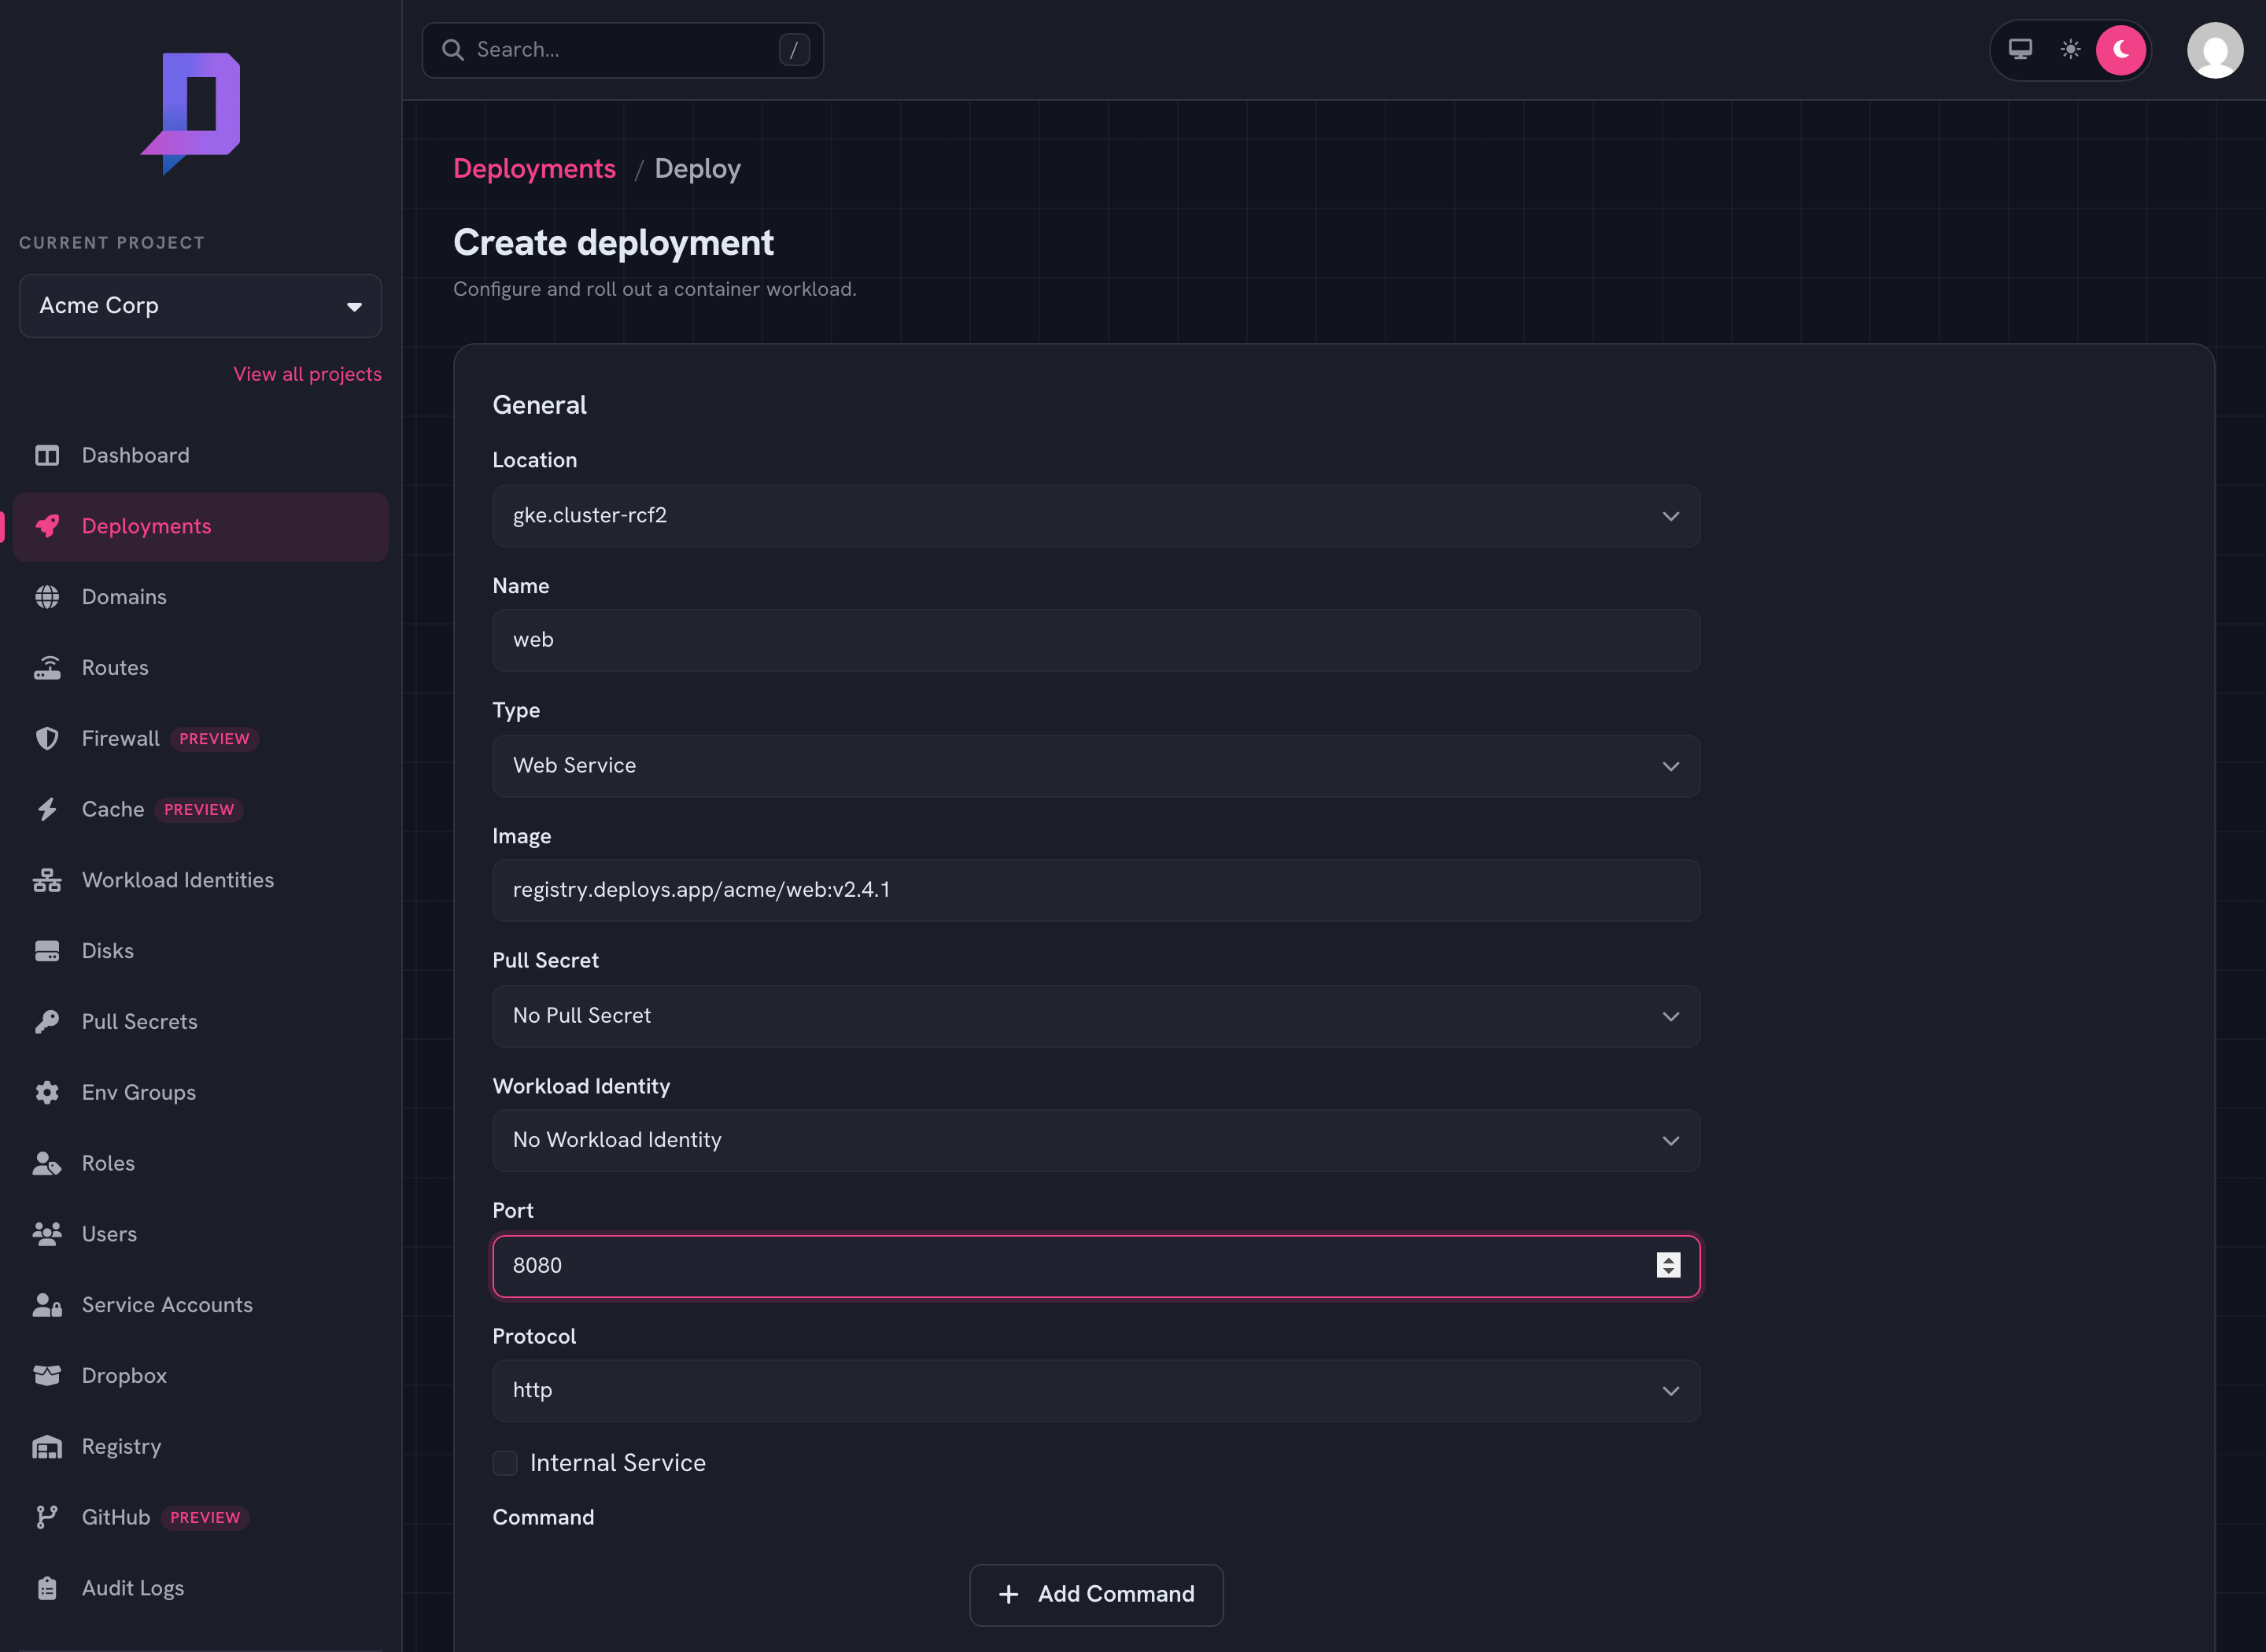This screenshot has width=2266, height=1652.
Task: Go to Dashboard in sidebar
Action: 200,456
